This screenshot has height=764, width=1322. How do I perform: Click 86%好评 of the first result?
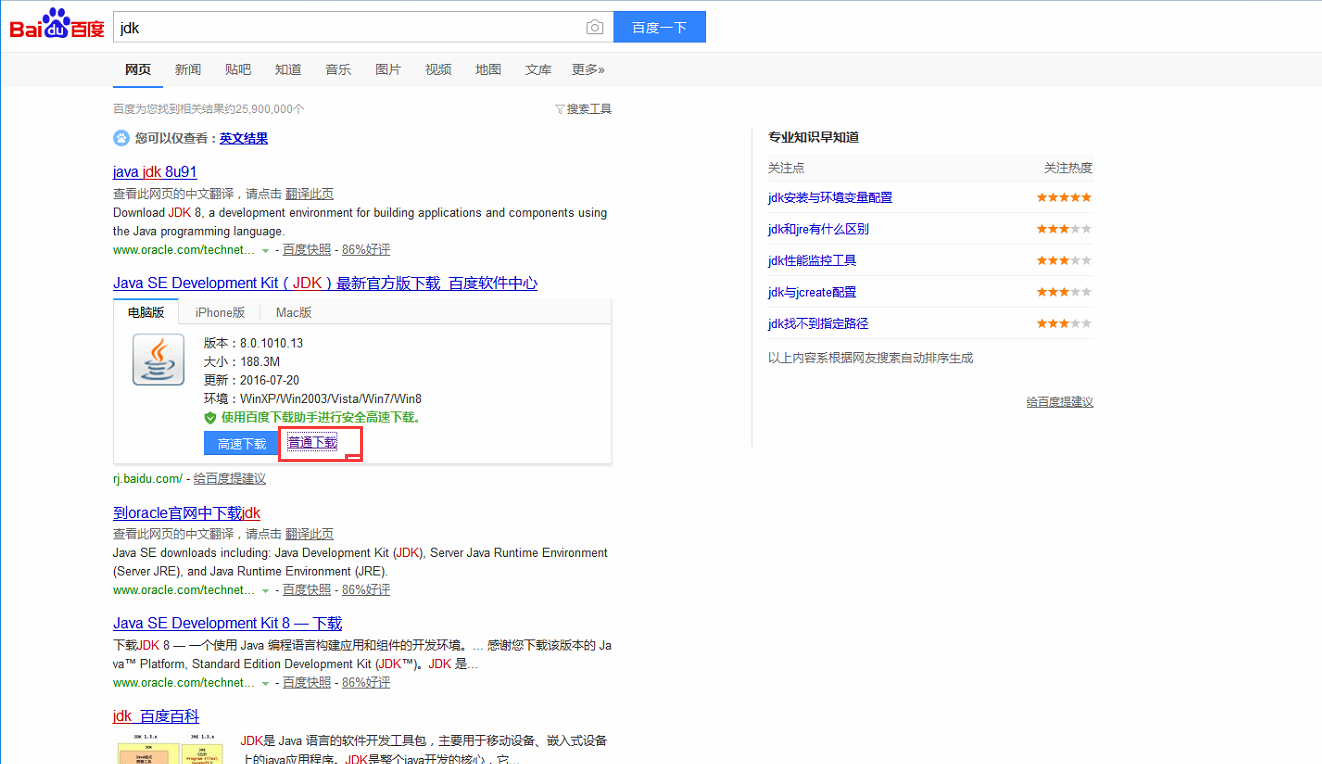pyautogui.click(x=366, y=250)
